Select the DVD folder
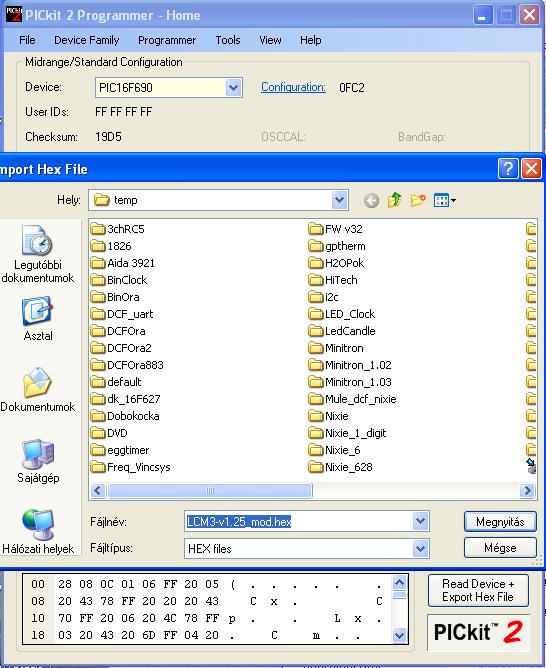Viewport: 546px width, 668px height. (109, 433)
